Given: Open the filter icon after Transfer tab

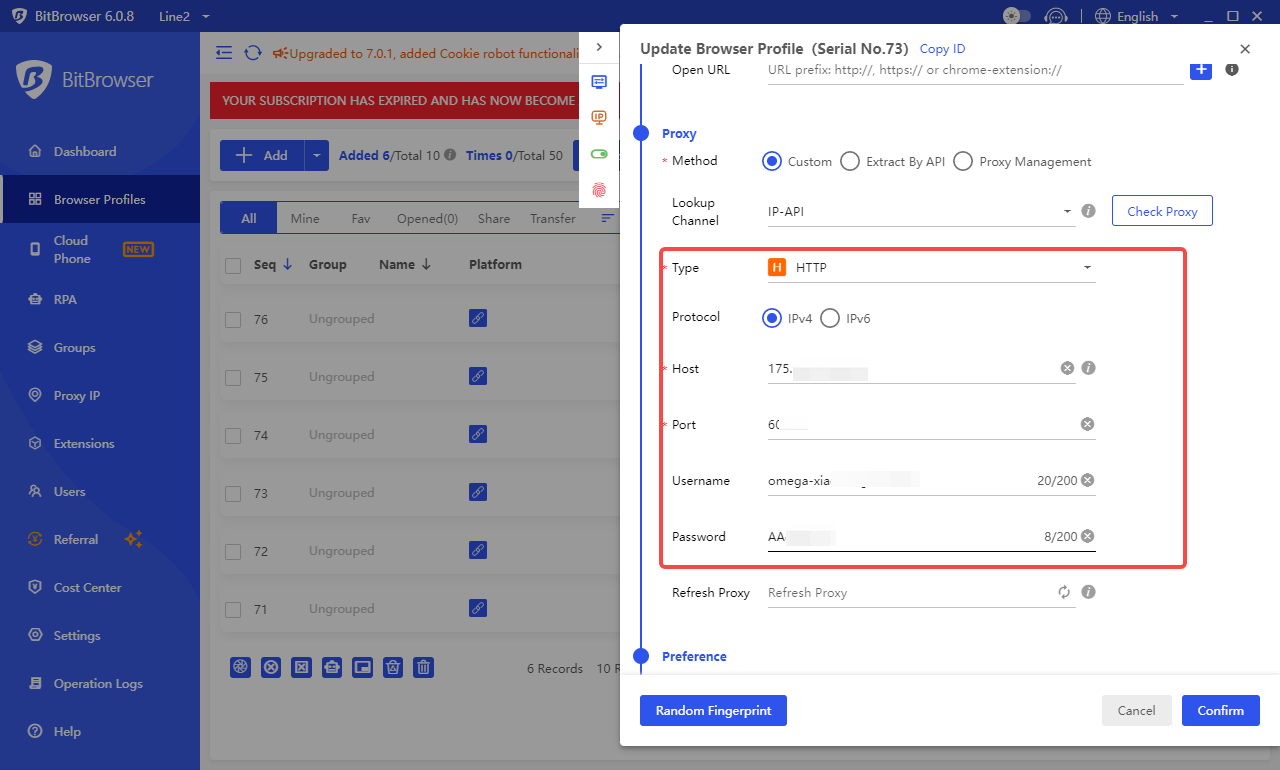Looking at the screenshot, I should click(607, 218).
